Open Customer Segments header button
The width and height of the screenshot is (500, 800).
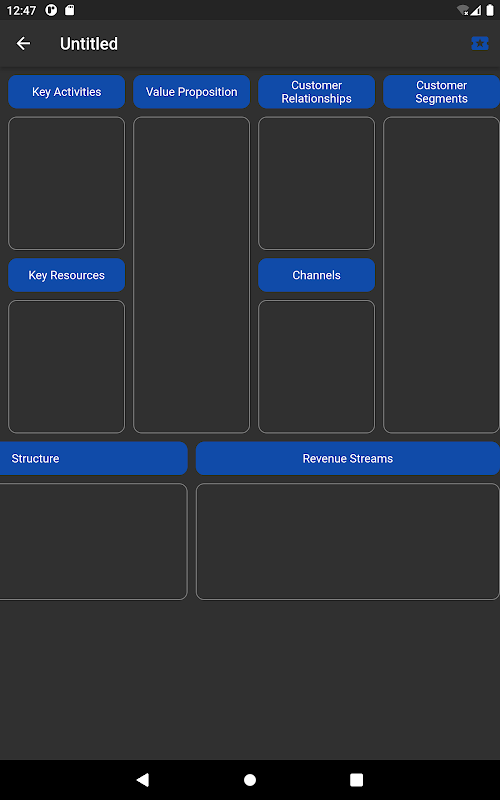441,92
